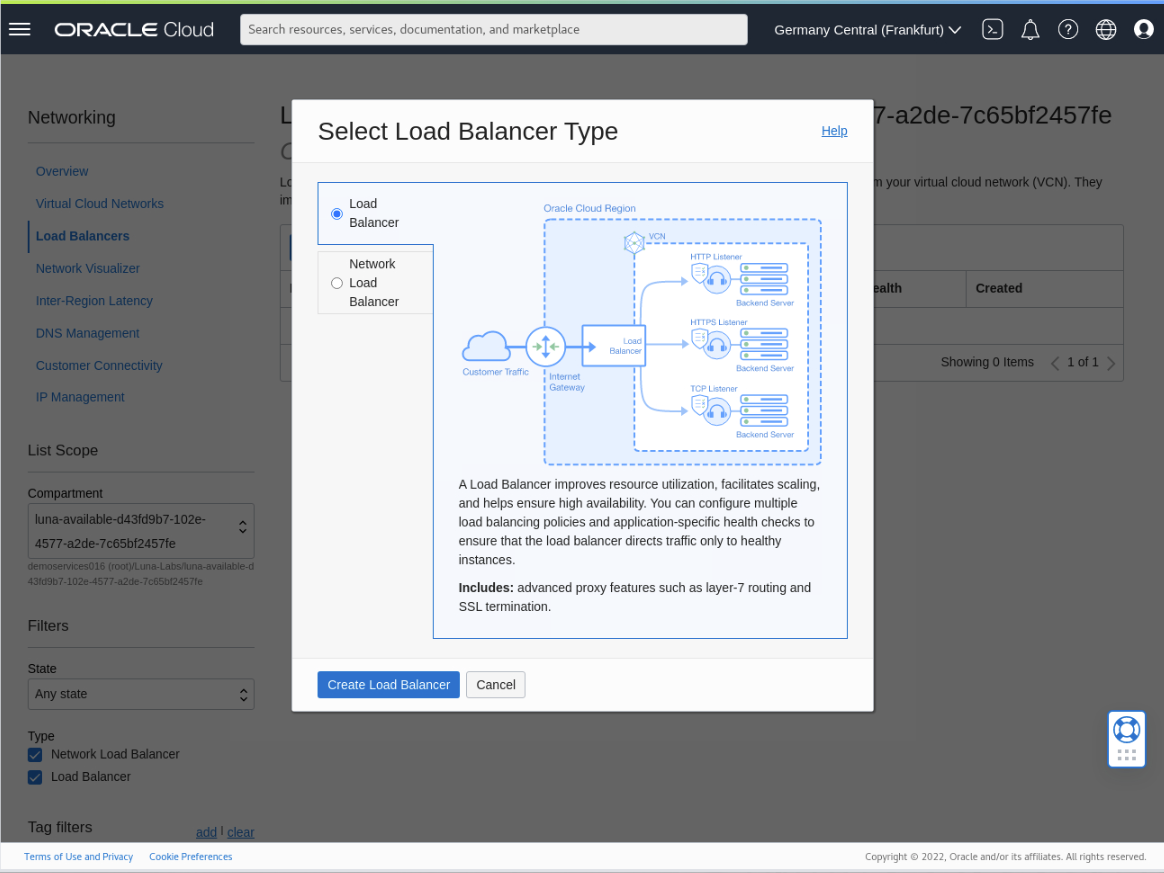Launch Cloud Shell from the top bar

(x=992, y=29)
